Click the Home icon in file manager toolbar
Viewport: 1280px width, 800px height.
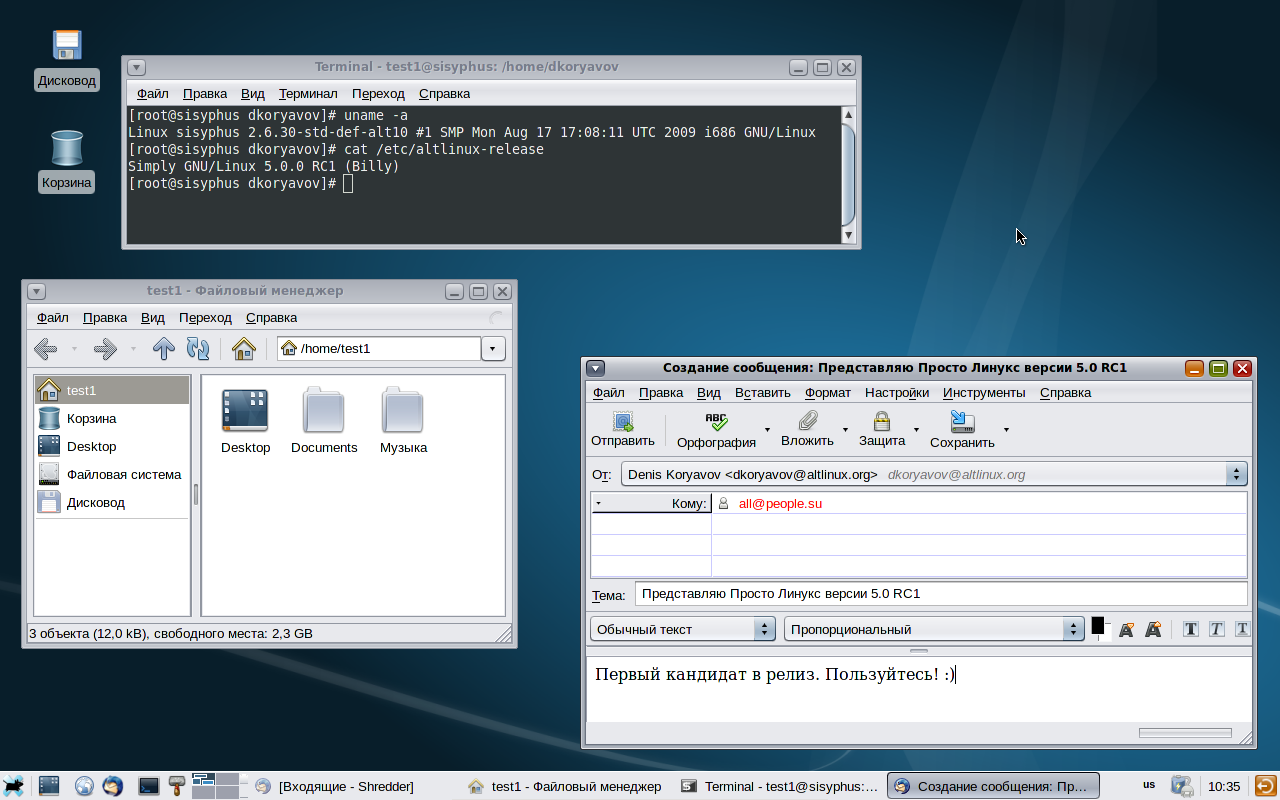point(243,349)
